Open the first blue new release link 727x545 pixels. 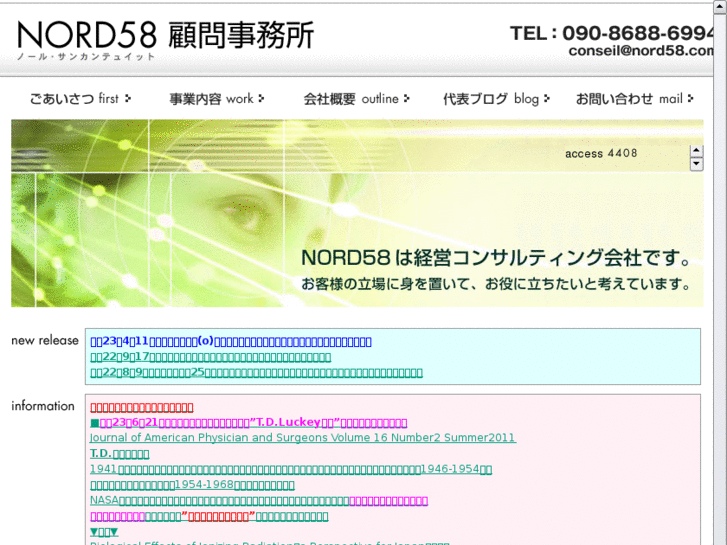pos(231,341)
